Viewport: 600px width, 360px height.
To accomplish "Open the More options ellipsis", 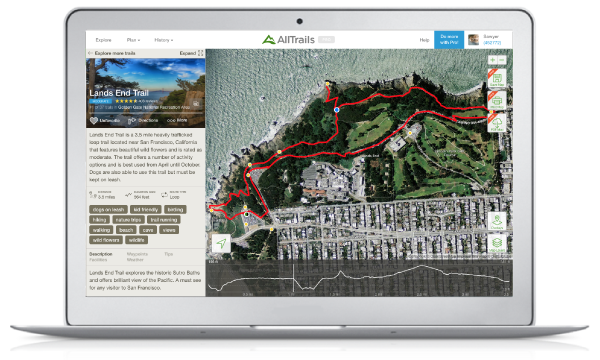I will pos(171,120).
